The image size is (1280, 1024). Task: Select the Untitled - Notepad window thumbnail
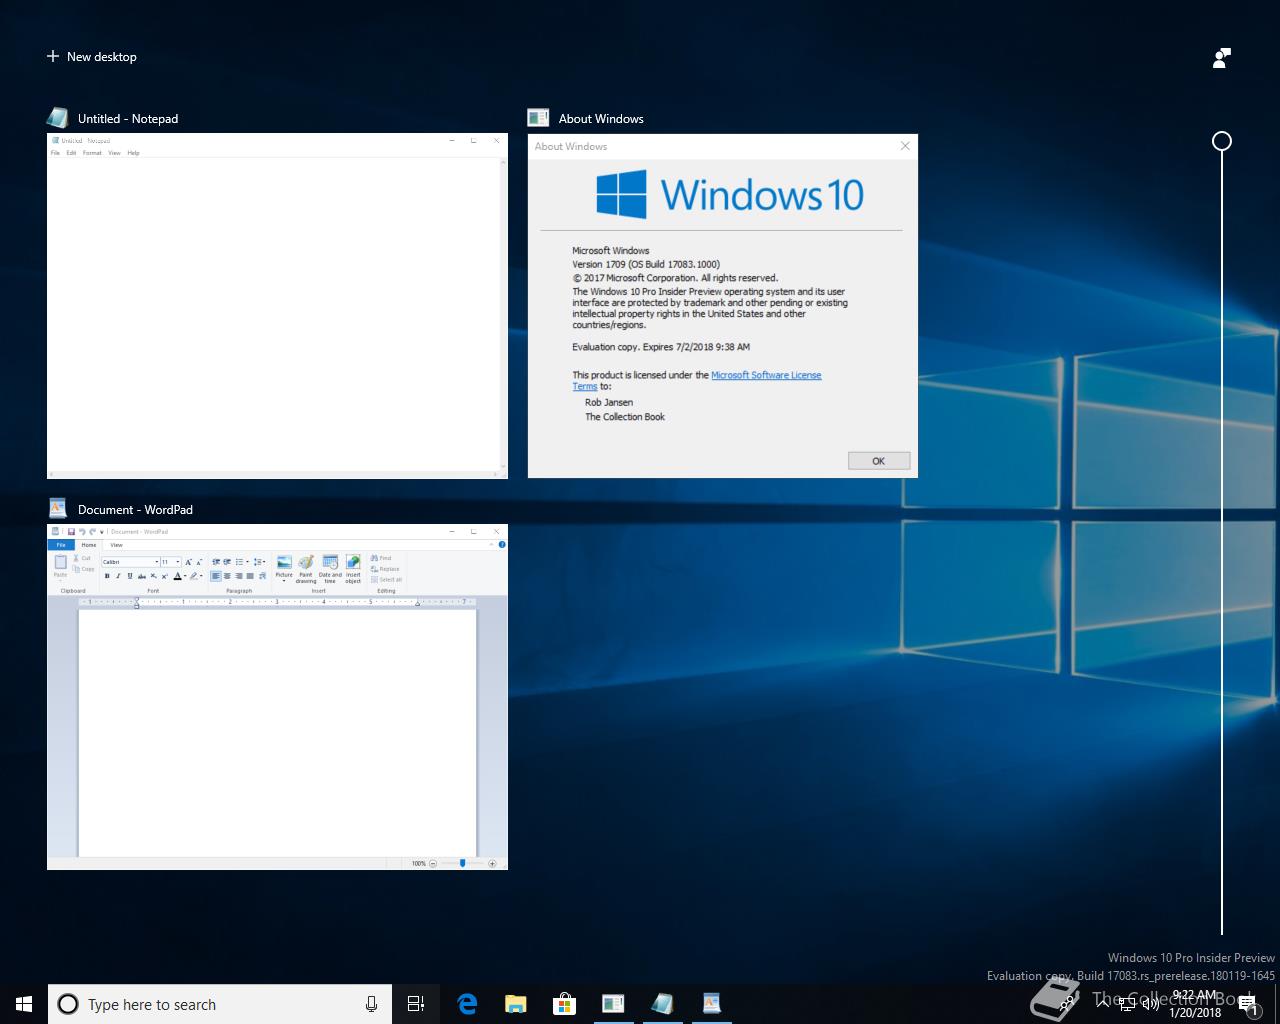tap(277, 306)
